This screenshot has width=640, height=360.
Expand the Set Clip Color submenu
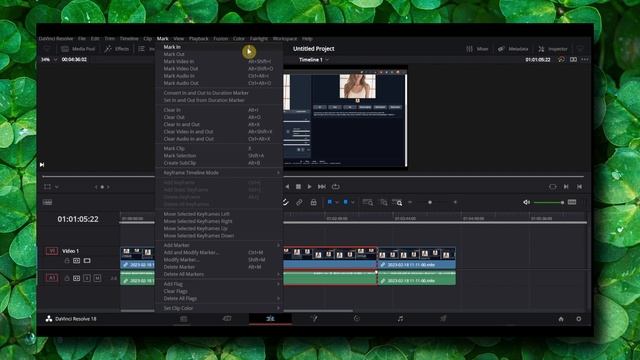point(278,308)
